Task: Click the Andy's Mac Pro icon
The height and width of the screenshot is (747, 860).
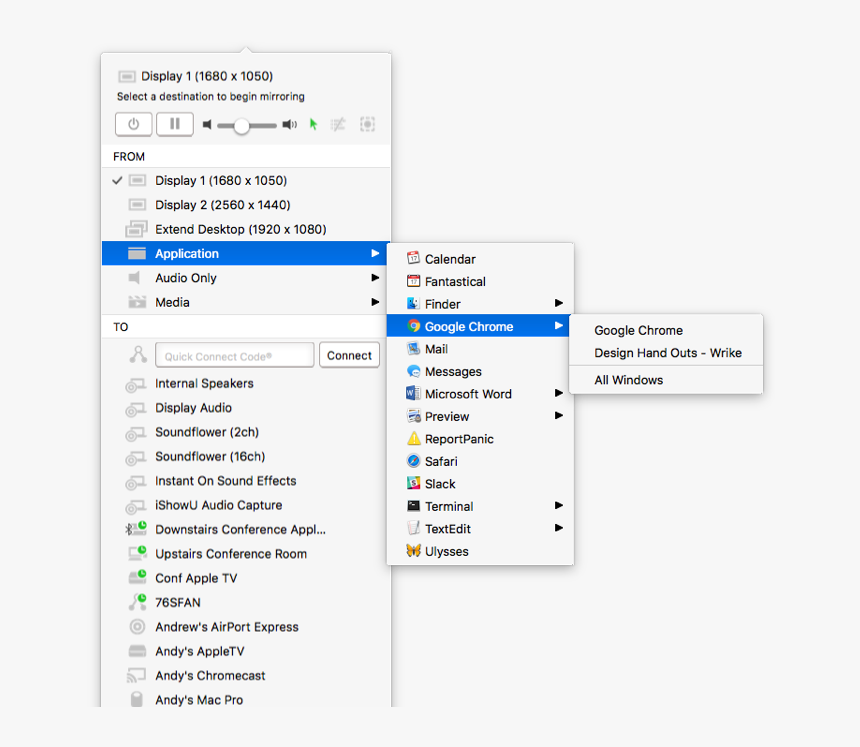Action: pos(137,699)
